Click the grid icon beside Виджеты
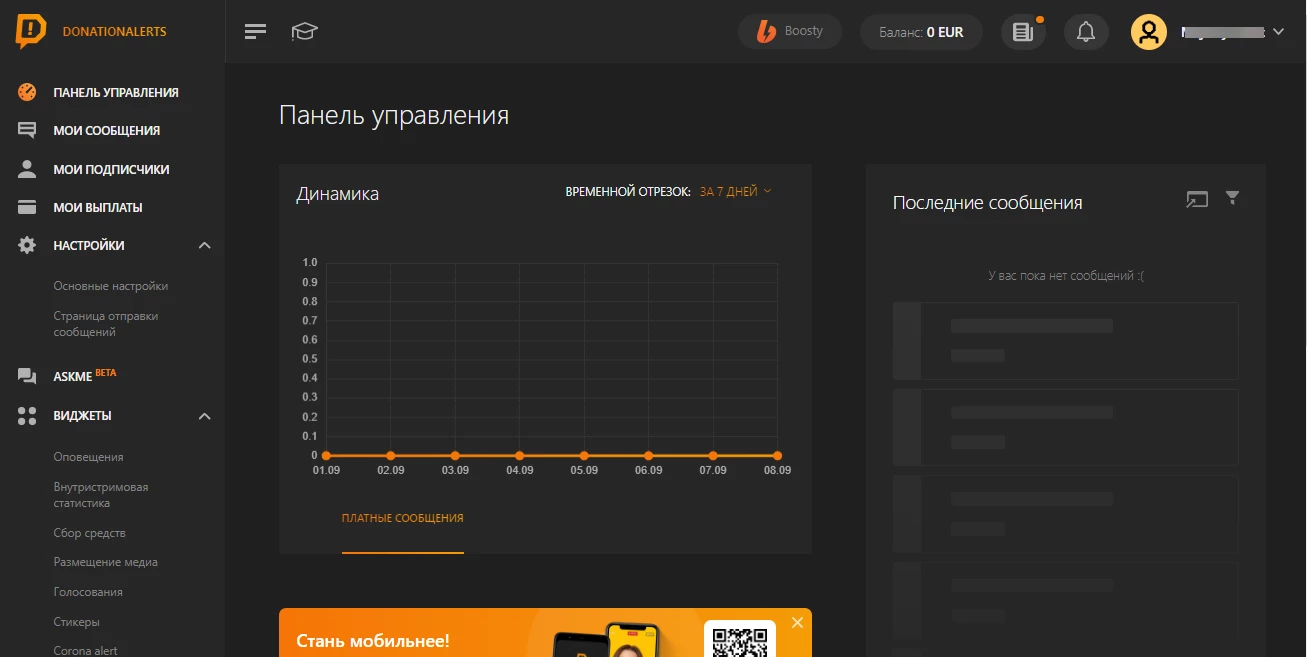Screen dimensions: 1307x657 pyautogui.click(x=27, y=415)
